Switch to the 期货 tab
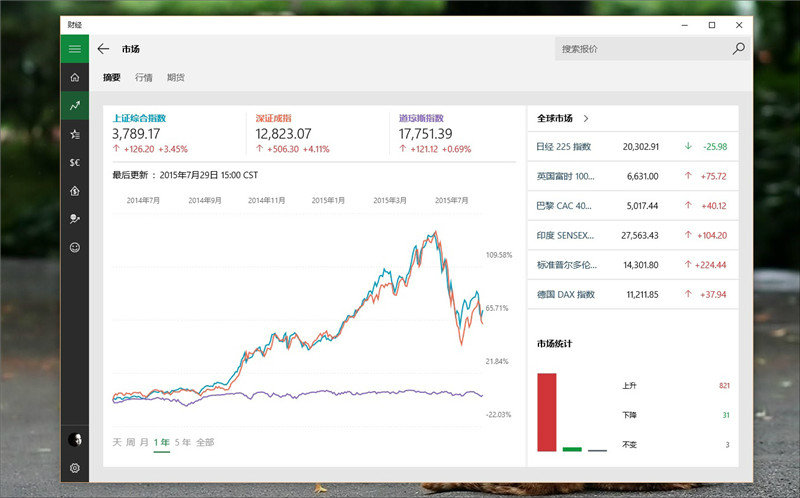The height and width of the screenshot is (498, 800). click(x=176, y=77)
